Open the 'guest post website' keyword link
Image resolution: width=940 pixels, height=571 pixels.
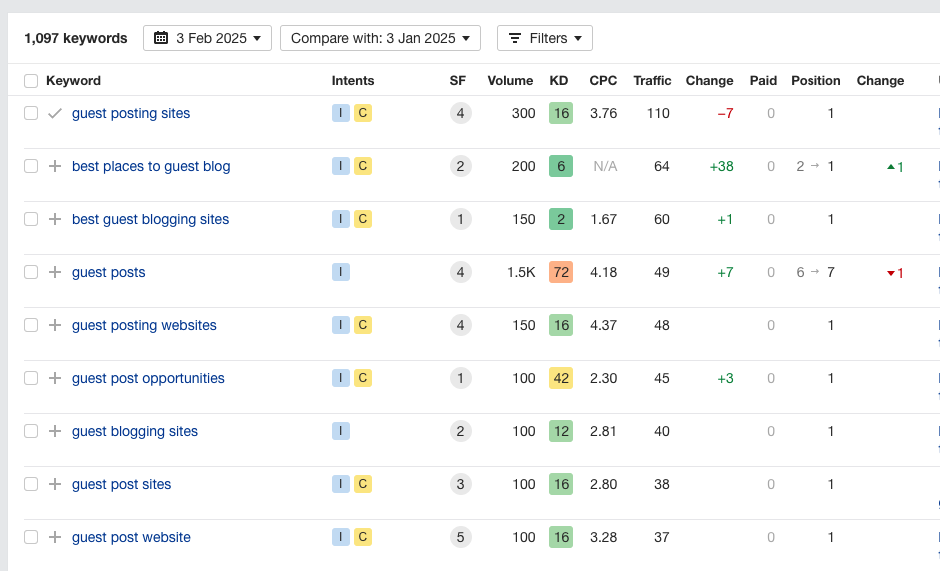tap(131, 537)
